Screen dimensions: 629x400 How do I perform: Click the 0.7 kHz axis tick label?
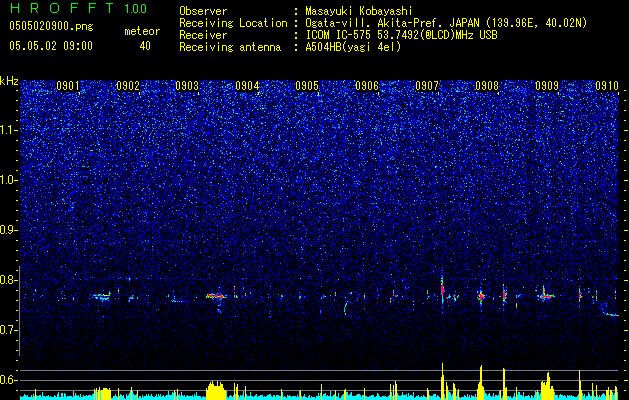click(x=9, y=330)
